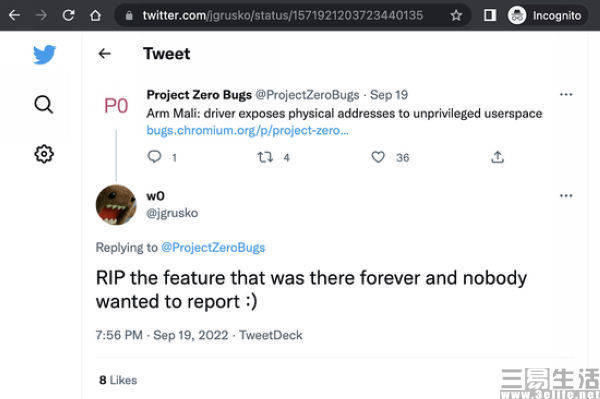View the 8 Likes list
Image resolution: width=600 pixels, height=399 pixels.
click(118, 380)
